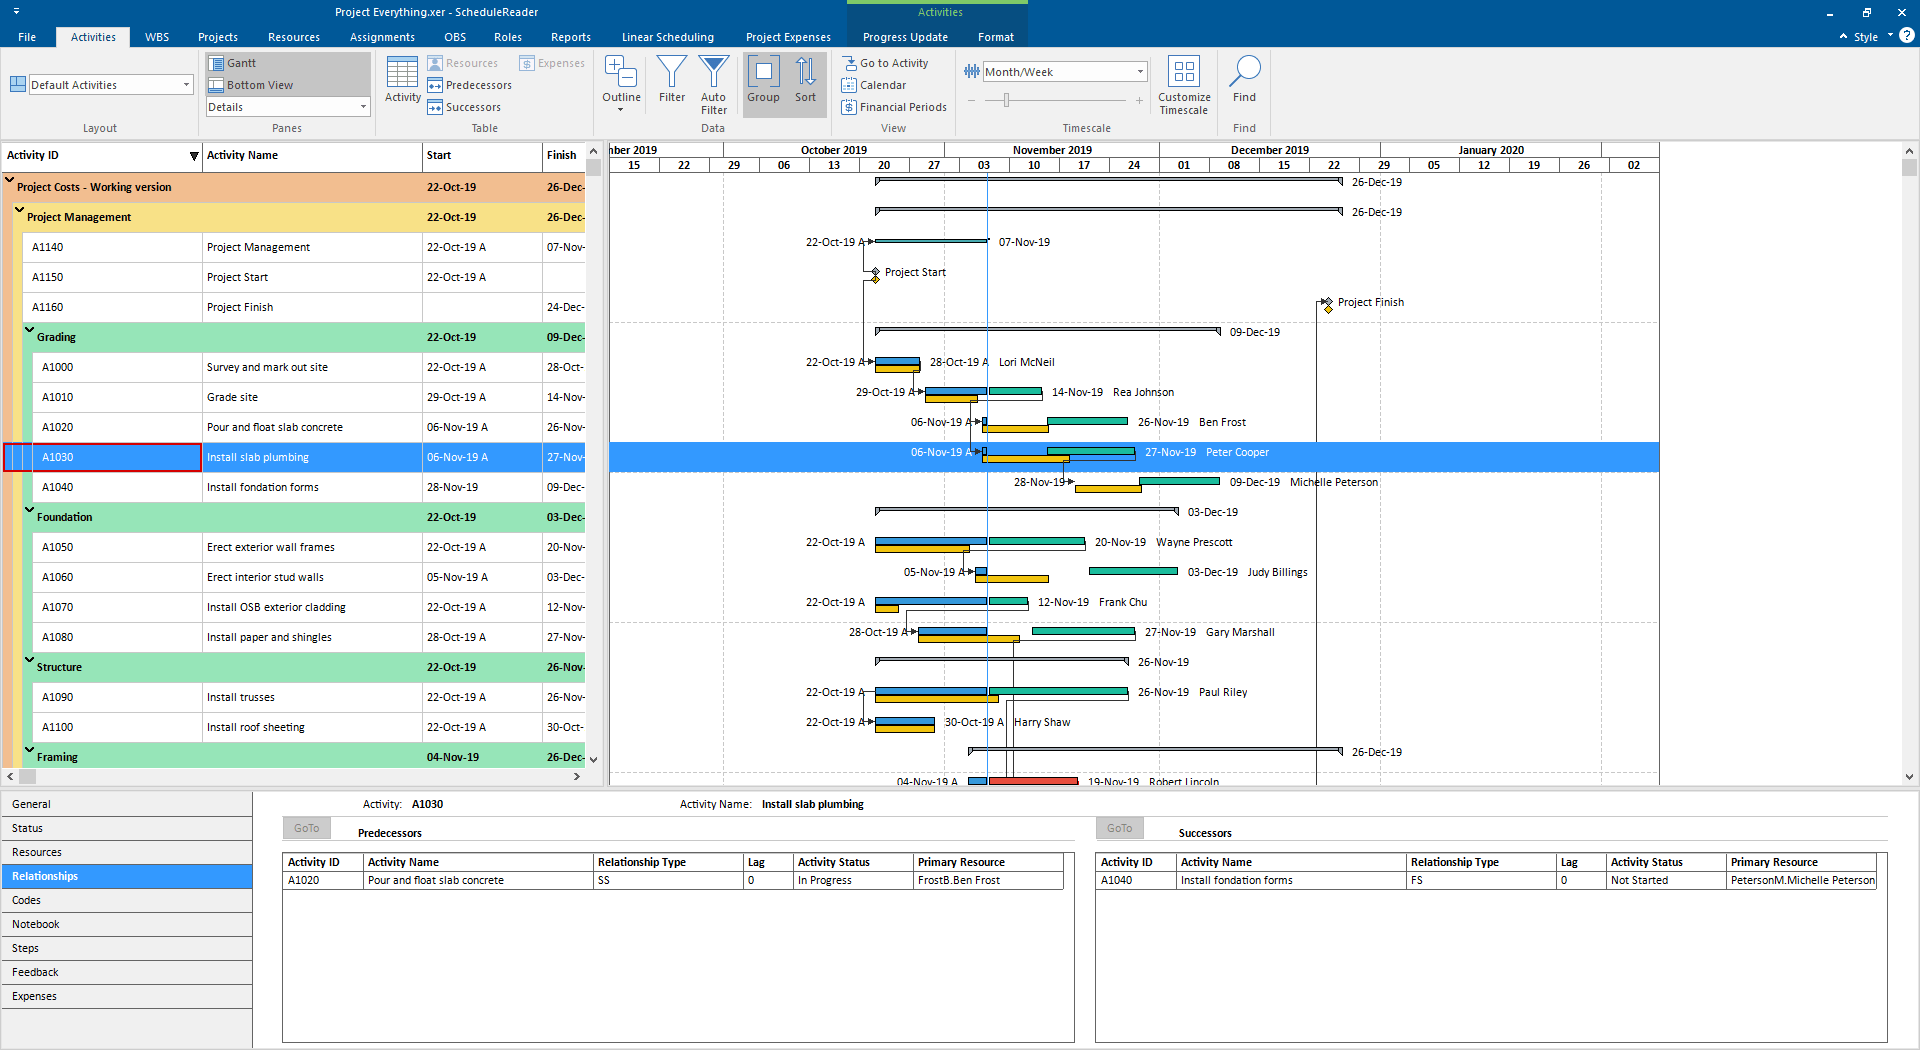Click the Group button icon
1920x1050 pixels.
(x=763, y=72)
